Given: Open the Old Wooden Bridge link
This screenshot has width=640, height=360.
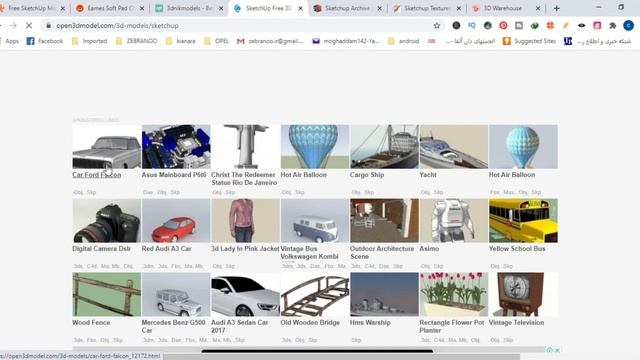Looking at the screenshot, I should coord(310,322).
